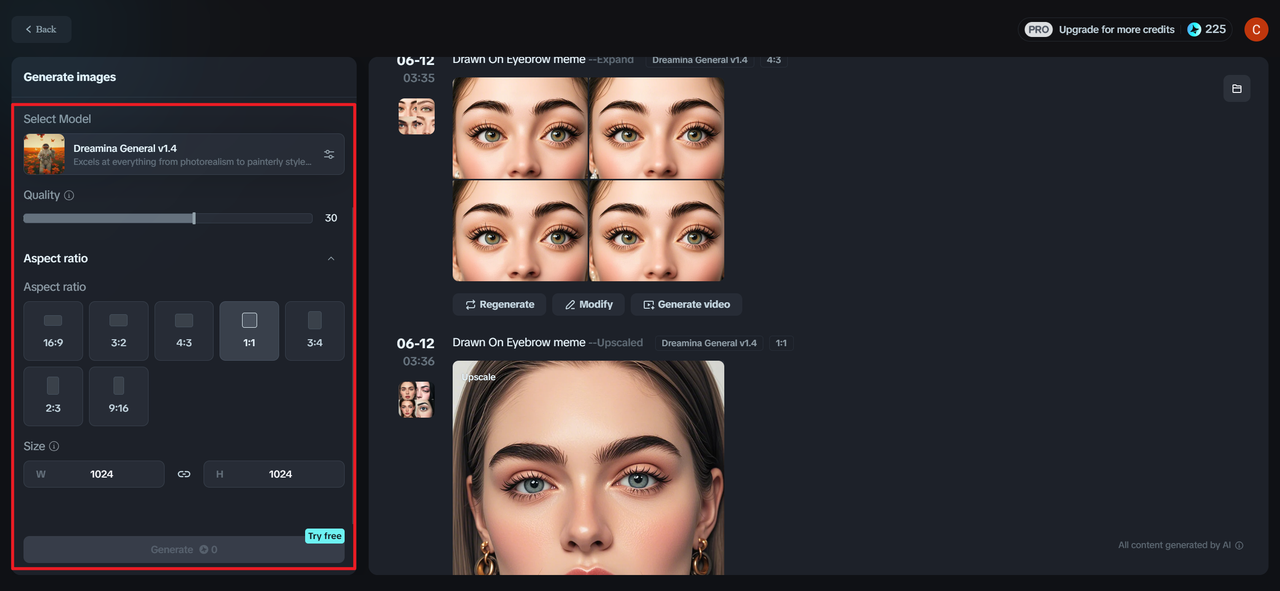This screenshot has width=1280, height=591.
Task: Click the height input field
Action: 274,474
